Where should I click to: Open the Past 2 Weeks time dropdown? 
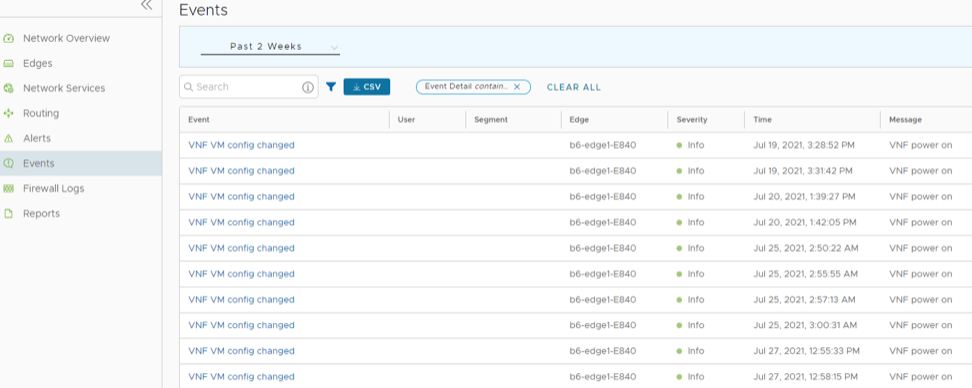[x=270, y=47]
